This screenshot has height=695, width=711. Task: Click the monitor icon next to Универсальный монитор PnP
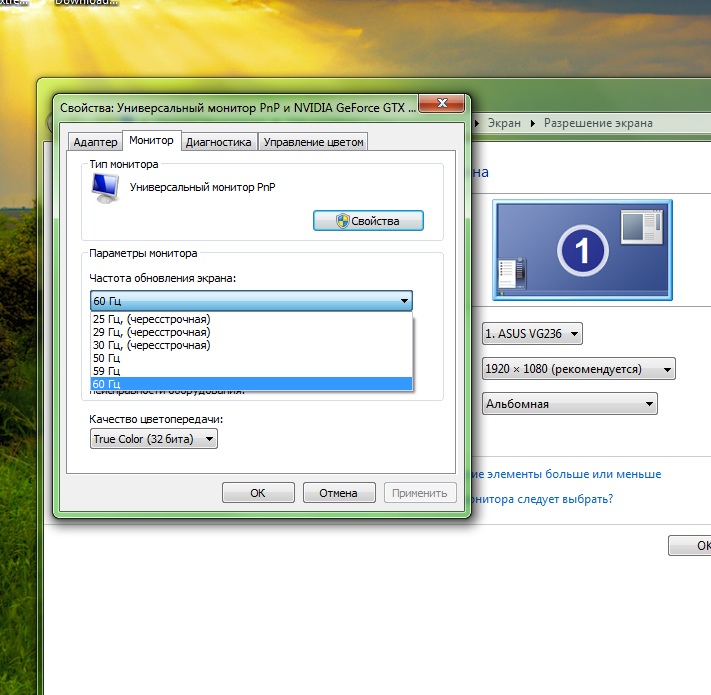[x=103, y=186]
